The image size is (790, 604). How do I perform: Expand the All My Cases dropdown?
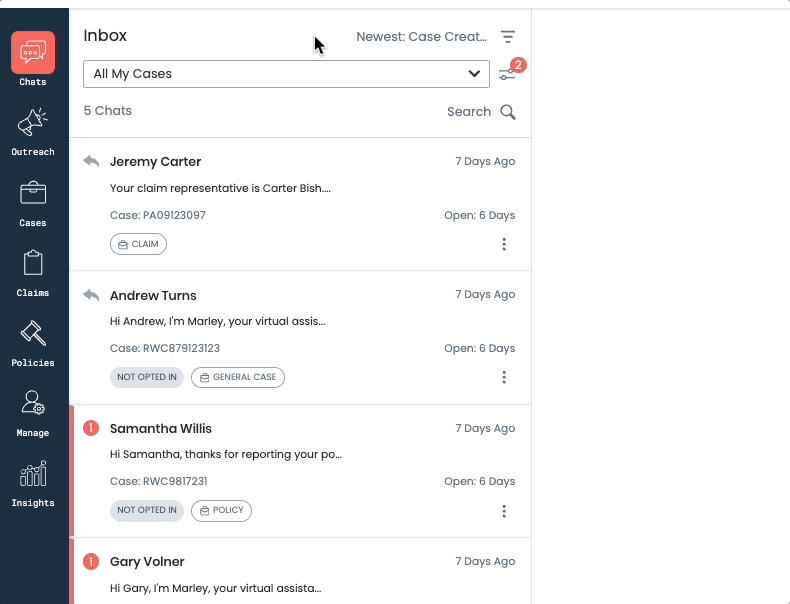286,74
